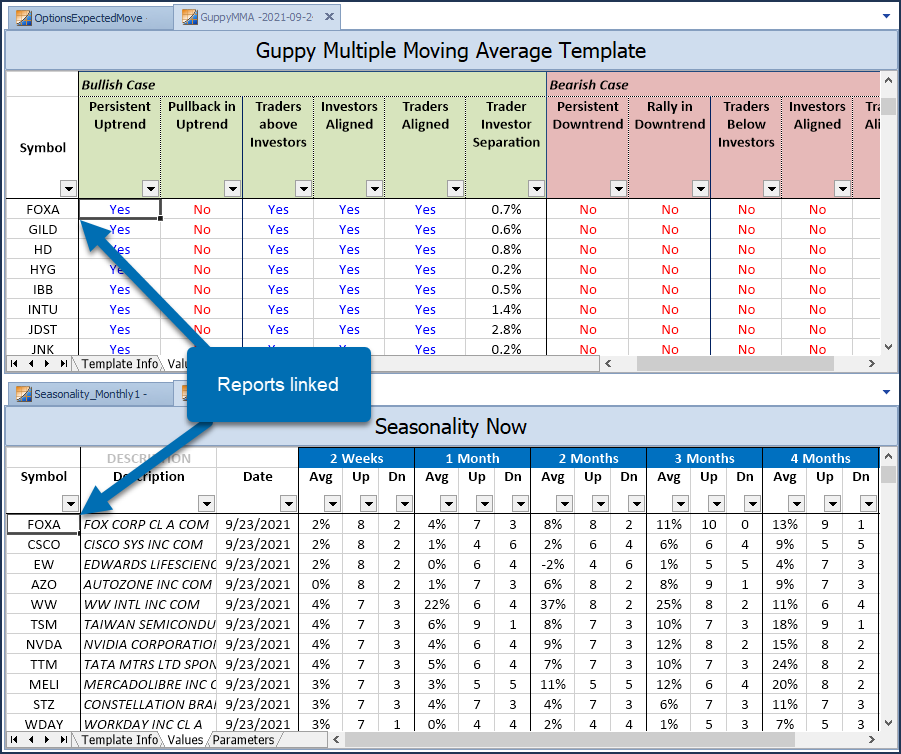901x754 pixels.
Task: Go to last sheet in Seasonality report
Action: [x=63, y=739]
